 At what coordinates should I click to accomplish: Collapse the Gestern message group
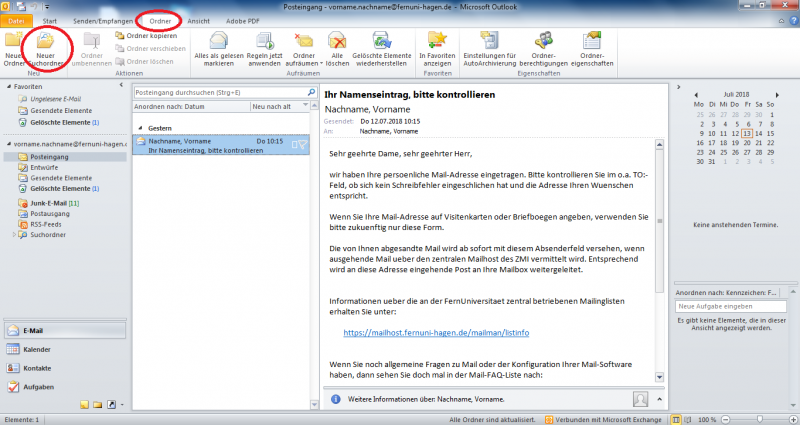140,128
